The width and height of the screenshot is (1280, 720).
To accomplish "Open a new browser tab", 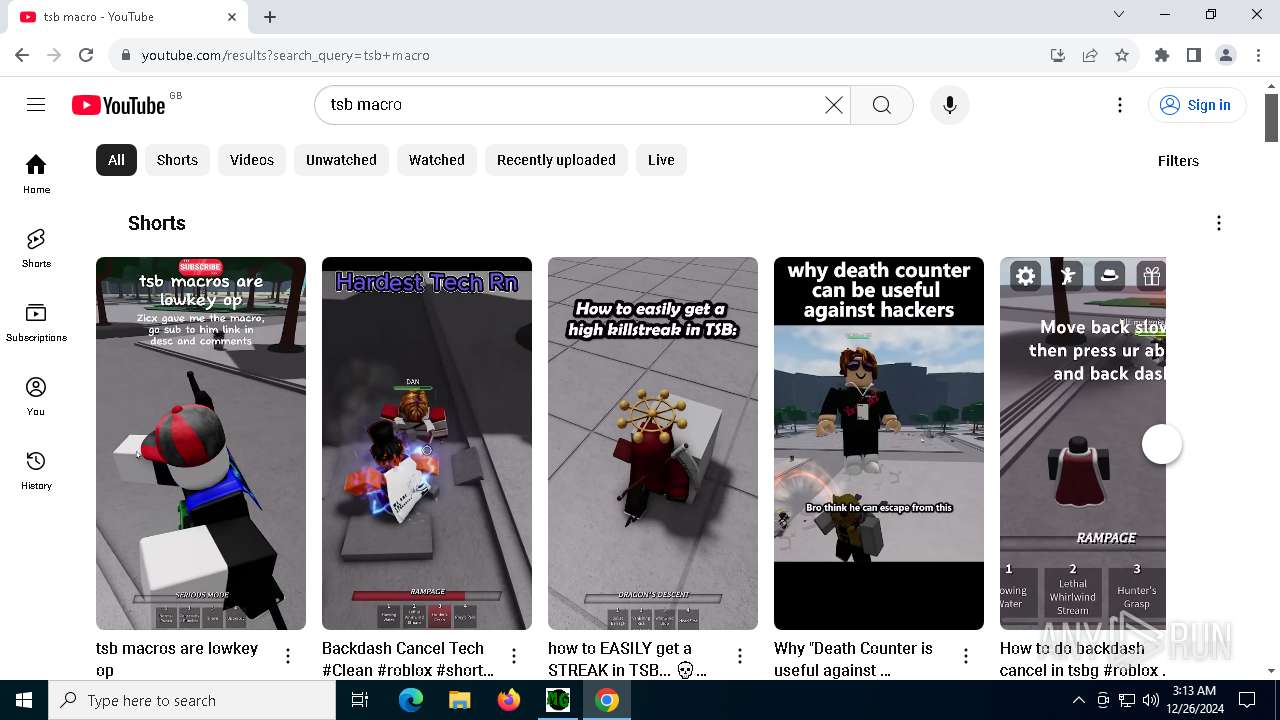I will point(270,17).
